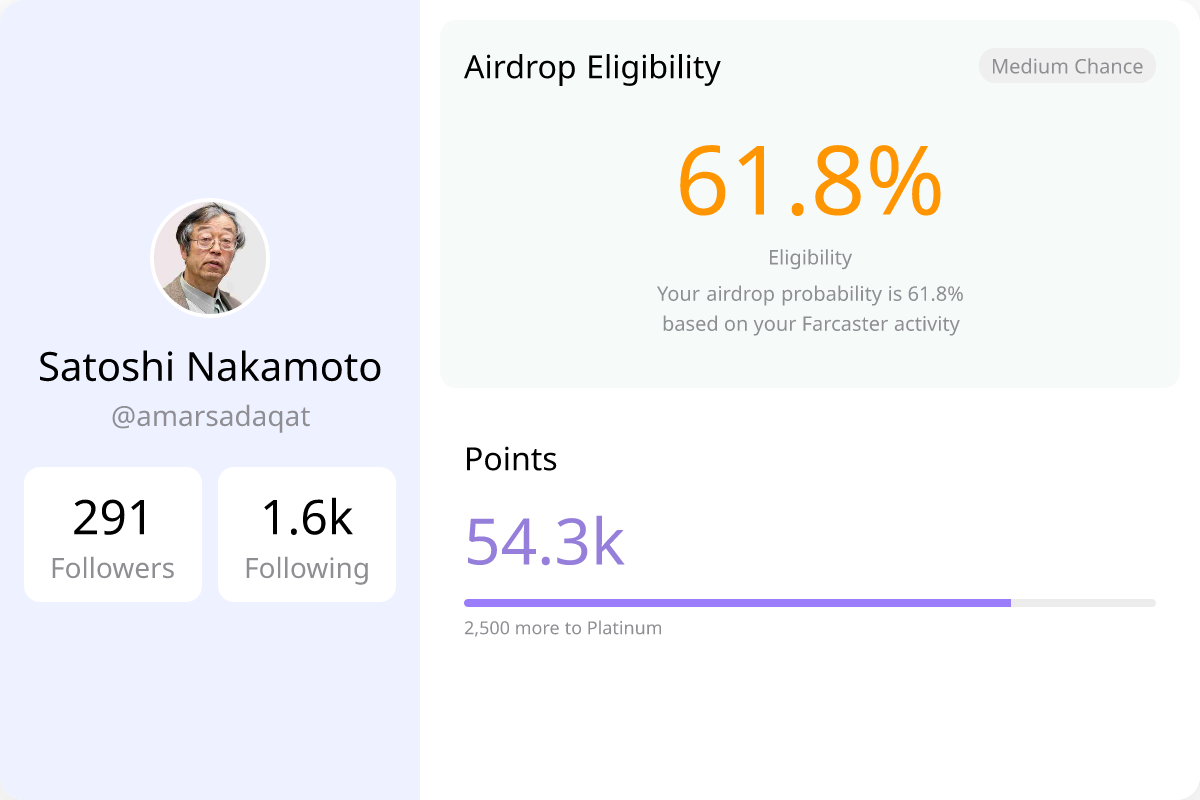1200x800 pixels.
Task: Open the 1.6k Following card
Action: tap(307, 534)
